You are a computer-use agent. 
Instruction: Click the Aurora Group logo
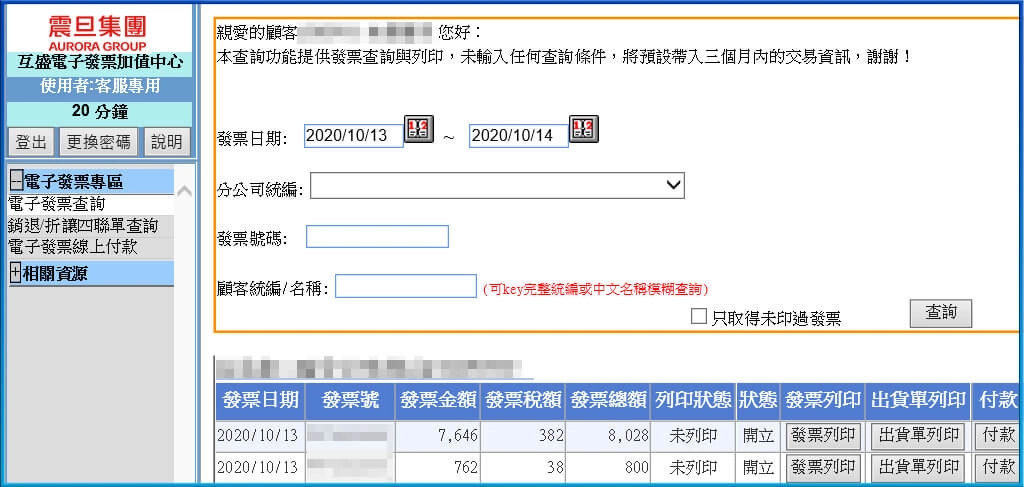pyautogui.click(x=97, y=32)
